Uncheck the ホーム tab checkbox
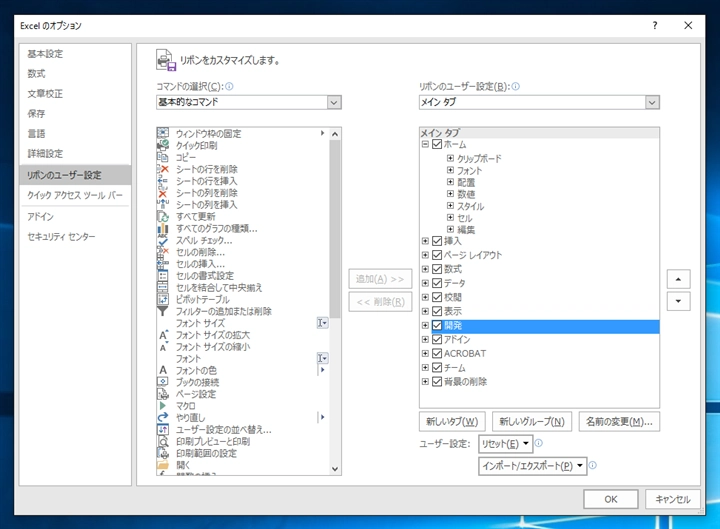The height and width of the screenshot is (529, 720). [x=437, y=144]
